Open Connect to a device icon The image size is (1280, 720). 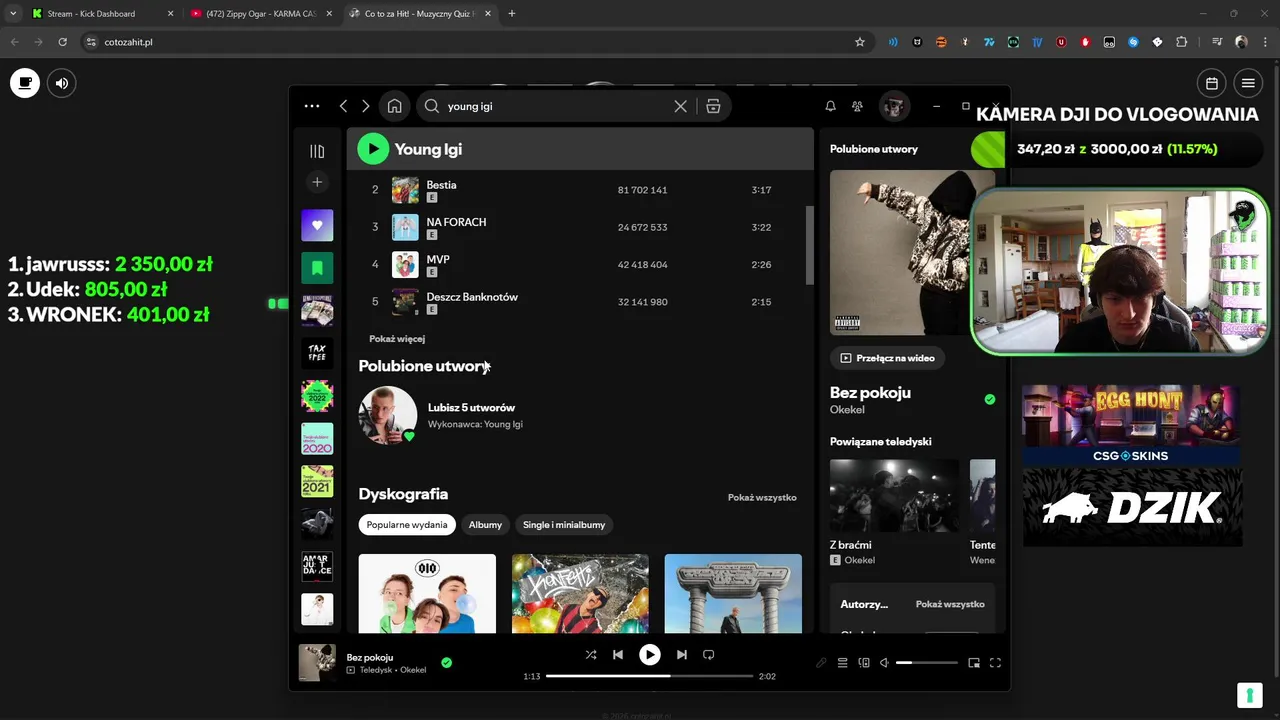tap(864, 663)
